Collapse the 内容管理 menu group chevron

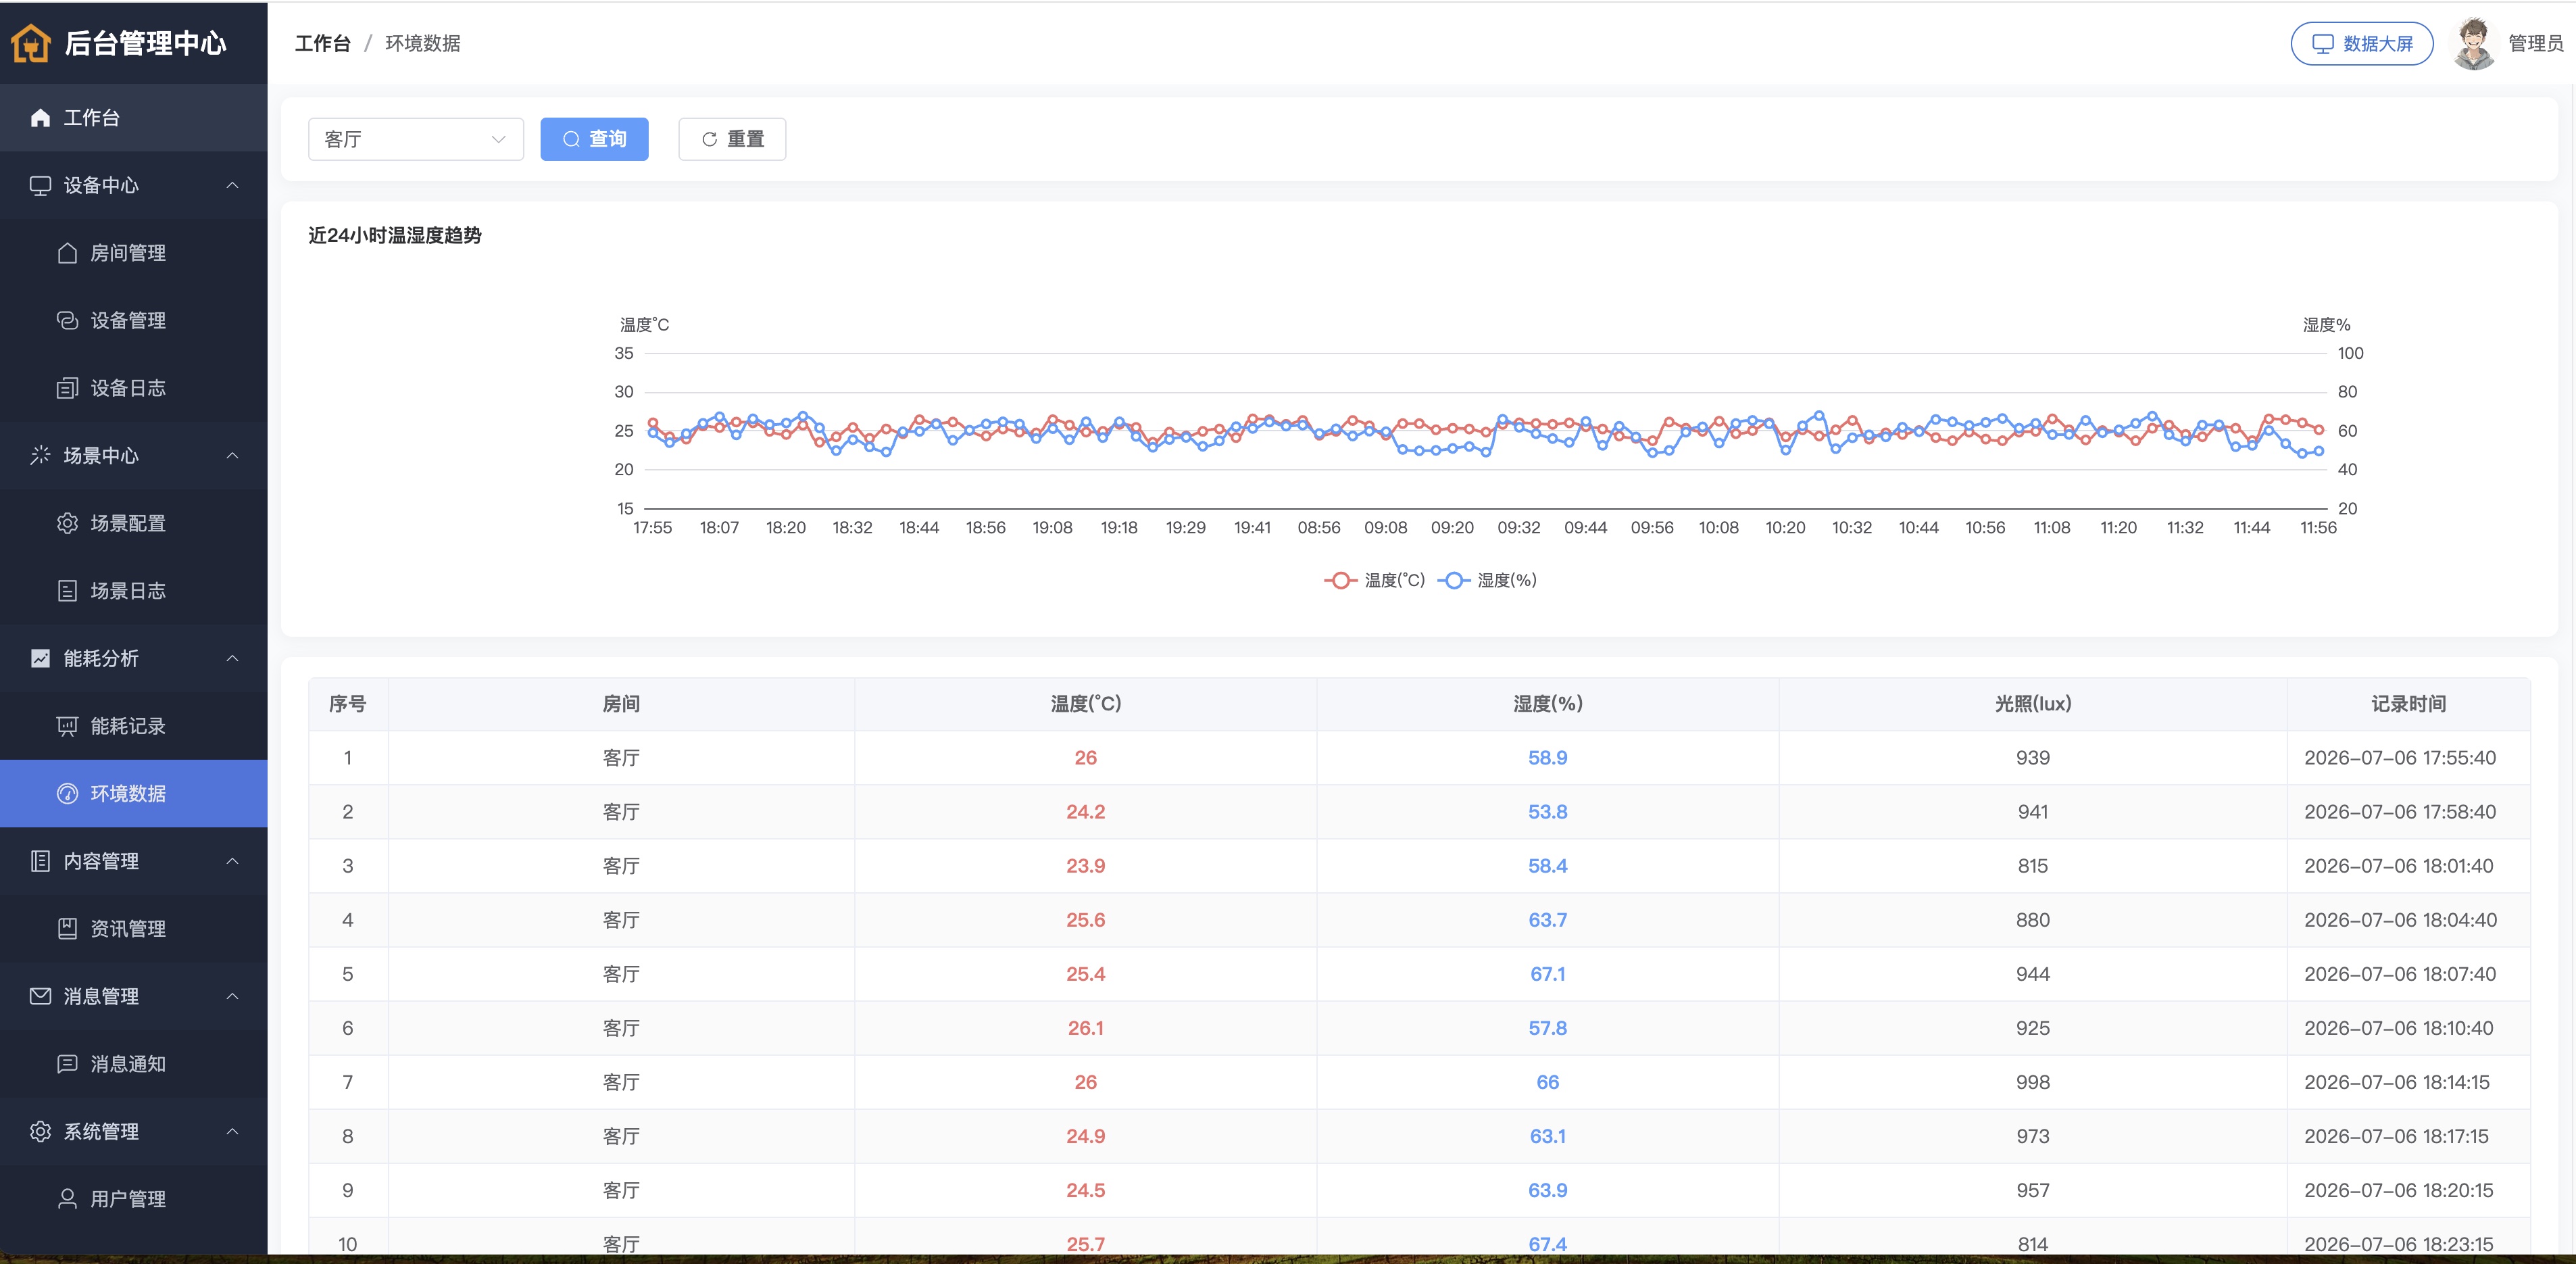pos(232,861)
